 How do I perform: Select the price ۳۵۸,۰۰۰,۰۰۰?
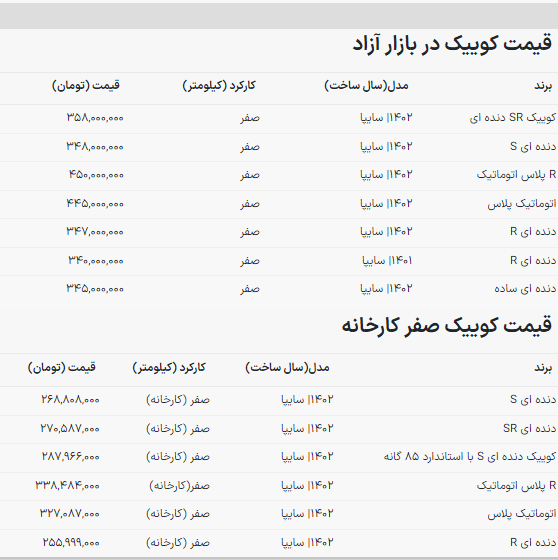(x=95, y=118)
